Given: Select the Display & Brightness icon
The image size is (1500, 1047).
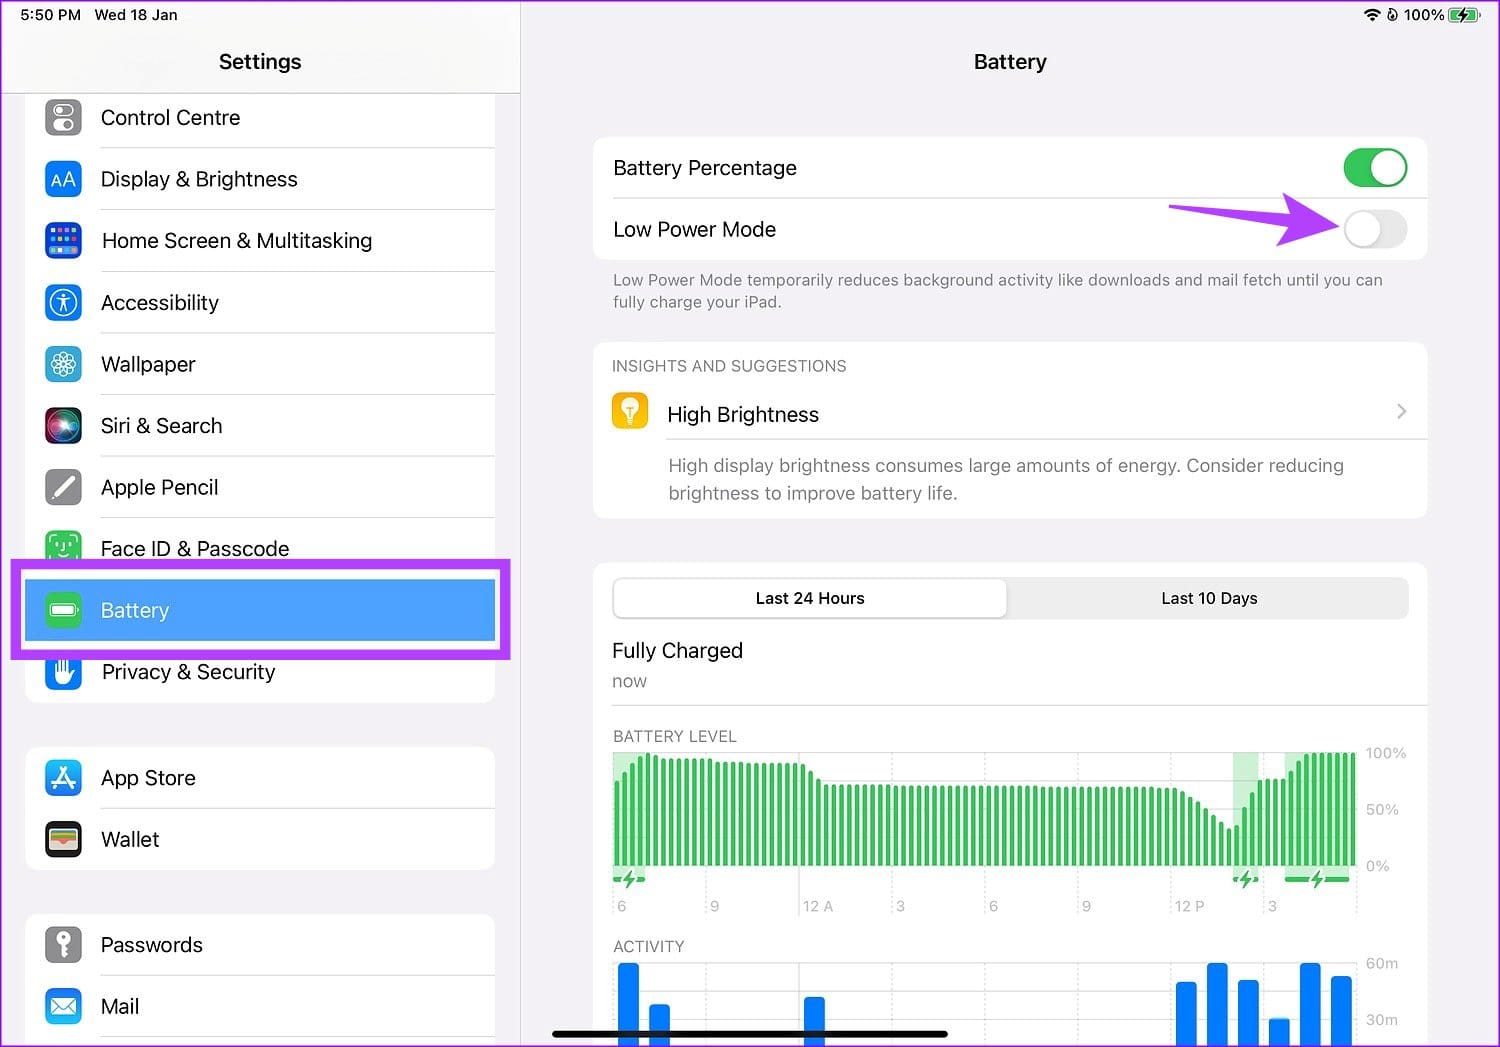Looking at the screenshot, I should point(63,179).
